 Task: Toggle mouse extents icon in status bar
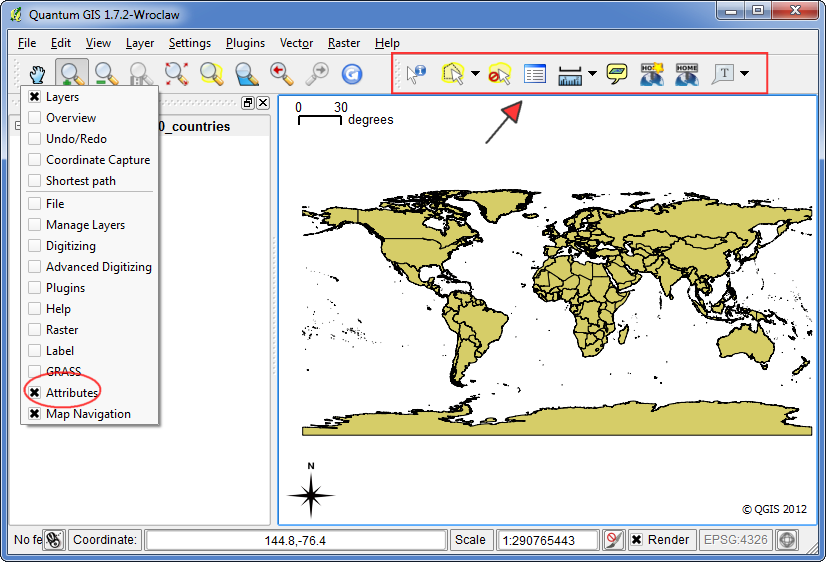click(x=54, y=540)
